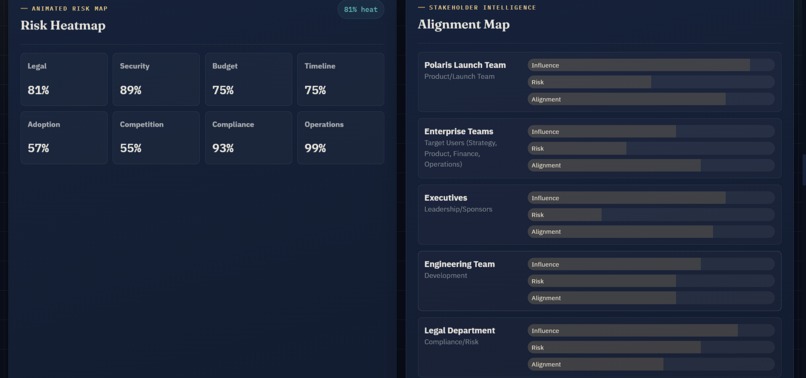The width and height of the screenshot is (806, 378).
Task: Click Executives Risk bar
Action: pos(651,215)
